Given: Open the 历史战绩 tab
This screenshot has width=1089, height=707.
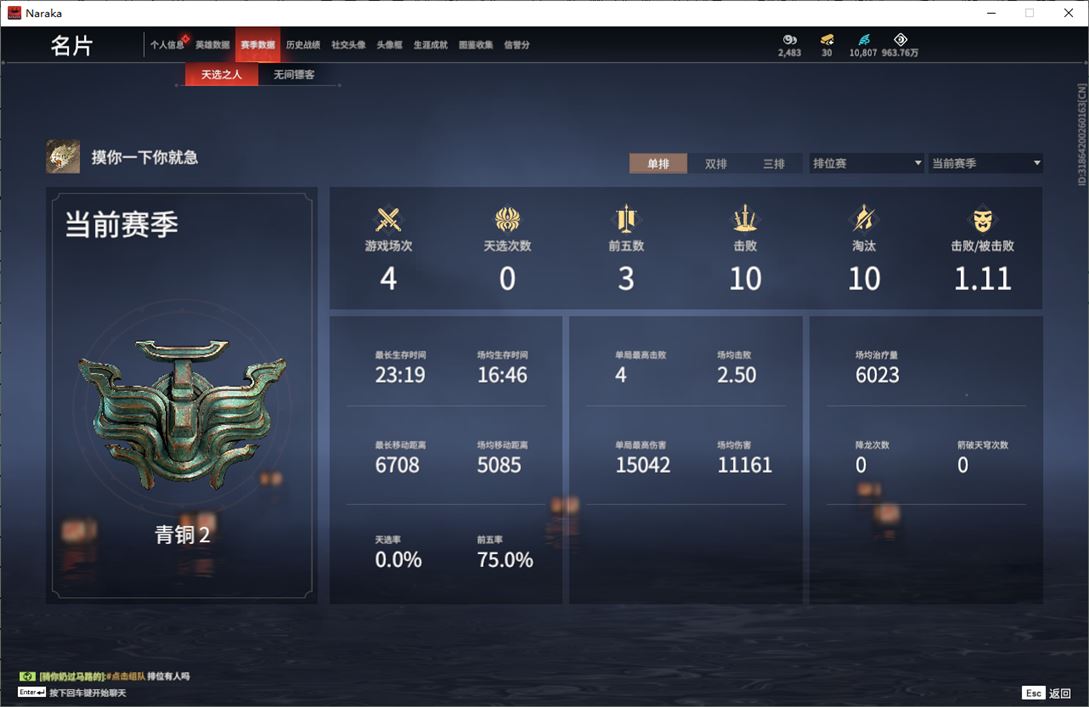Looking at the screenshot, I should 303,44.
